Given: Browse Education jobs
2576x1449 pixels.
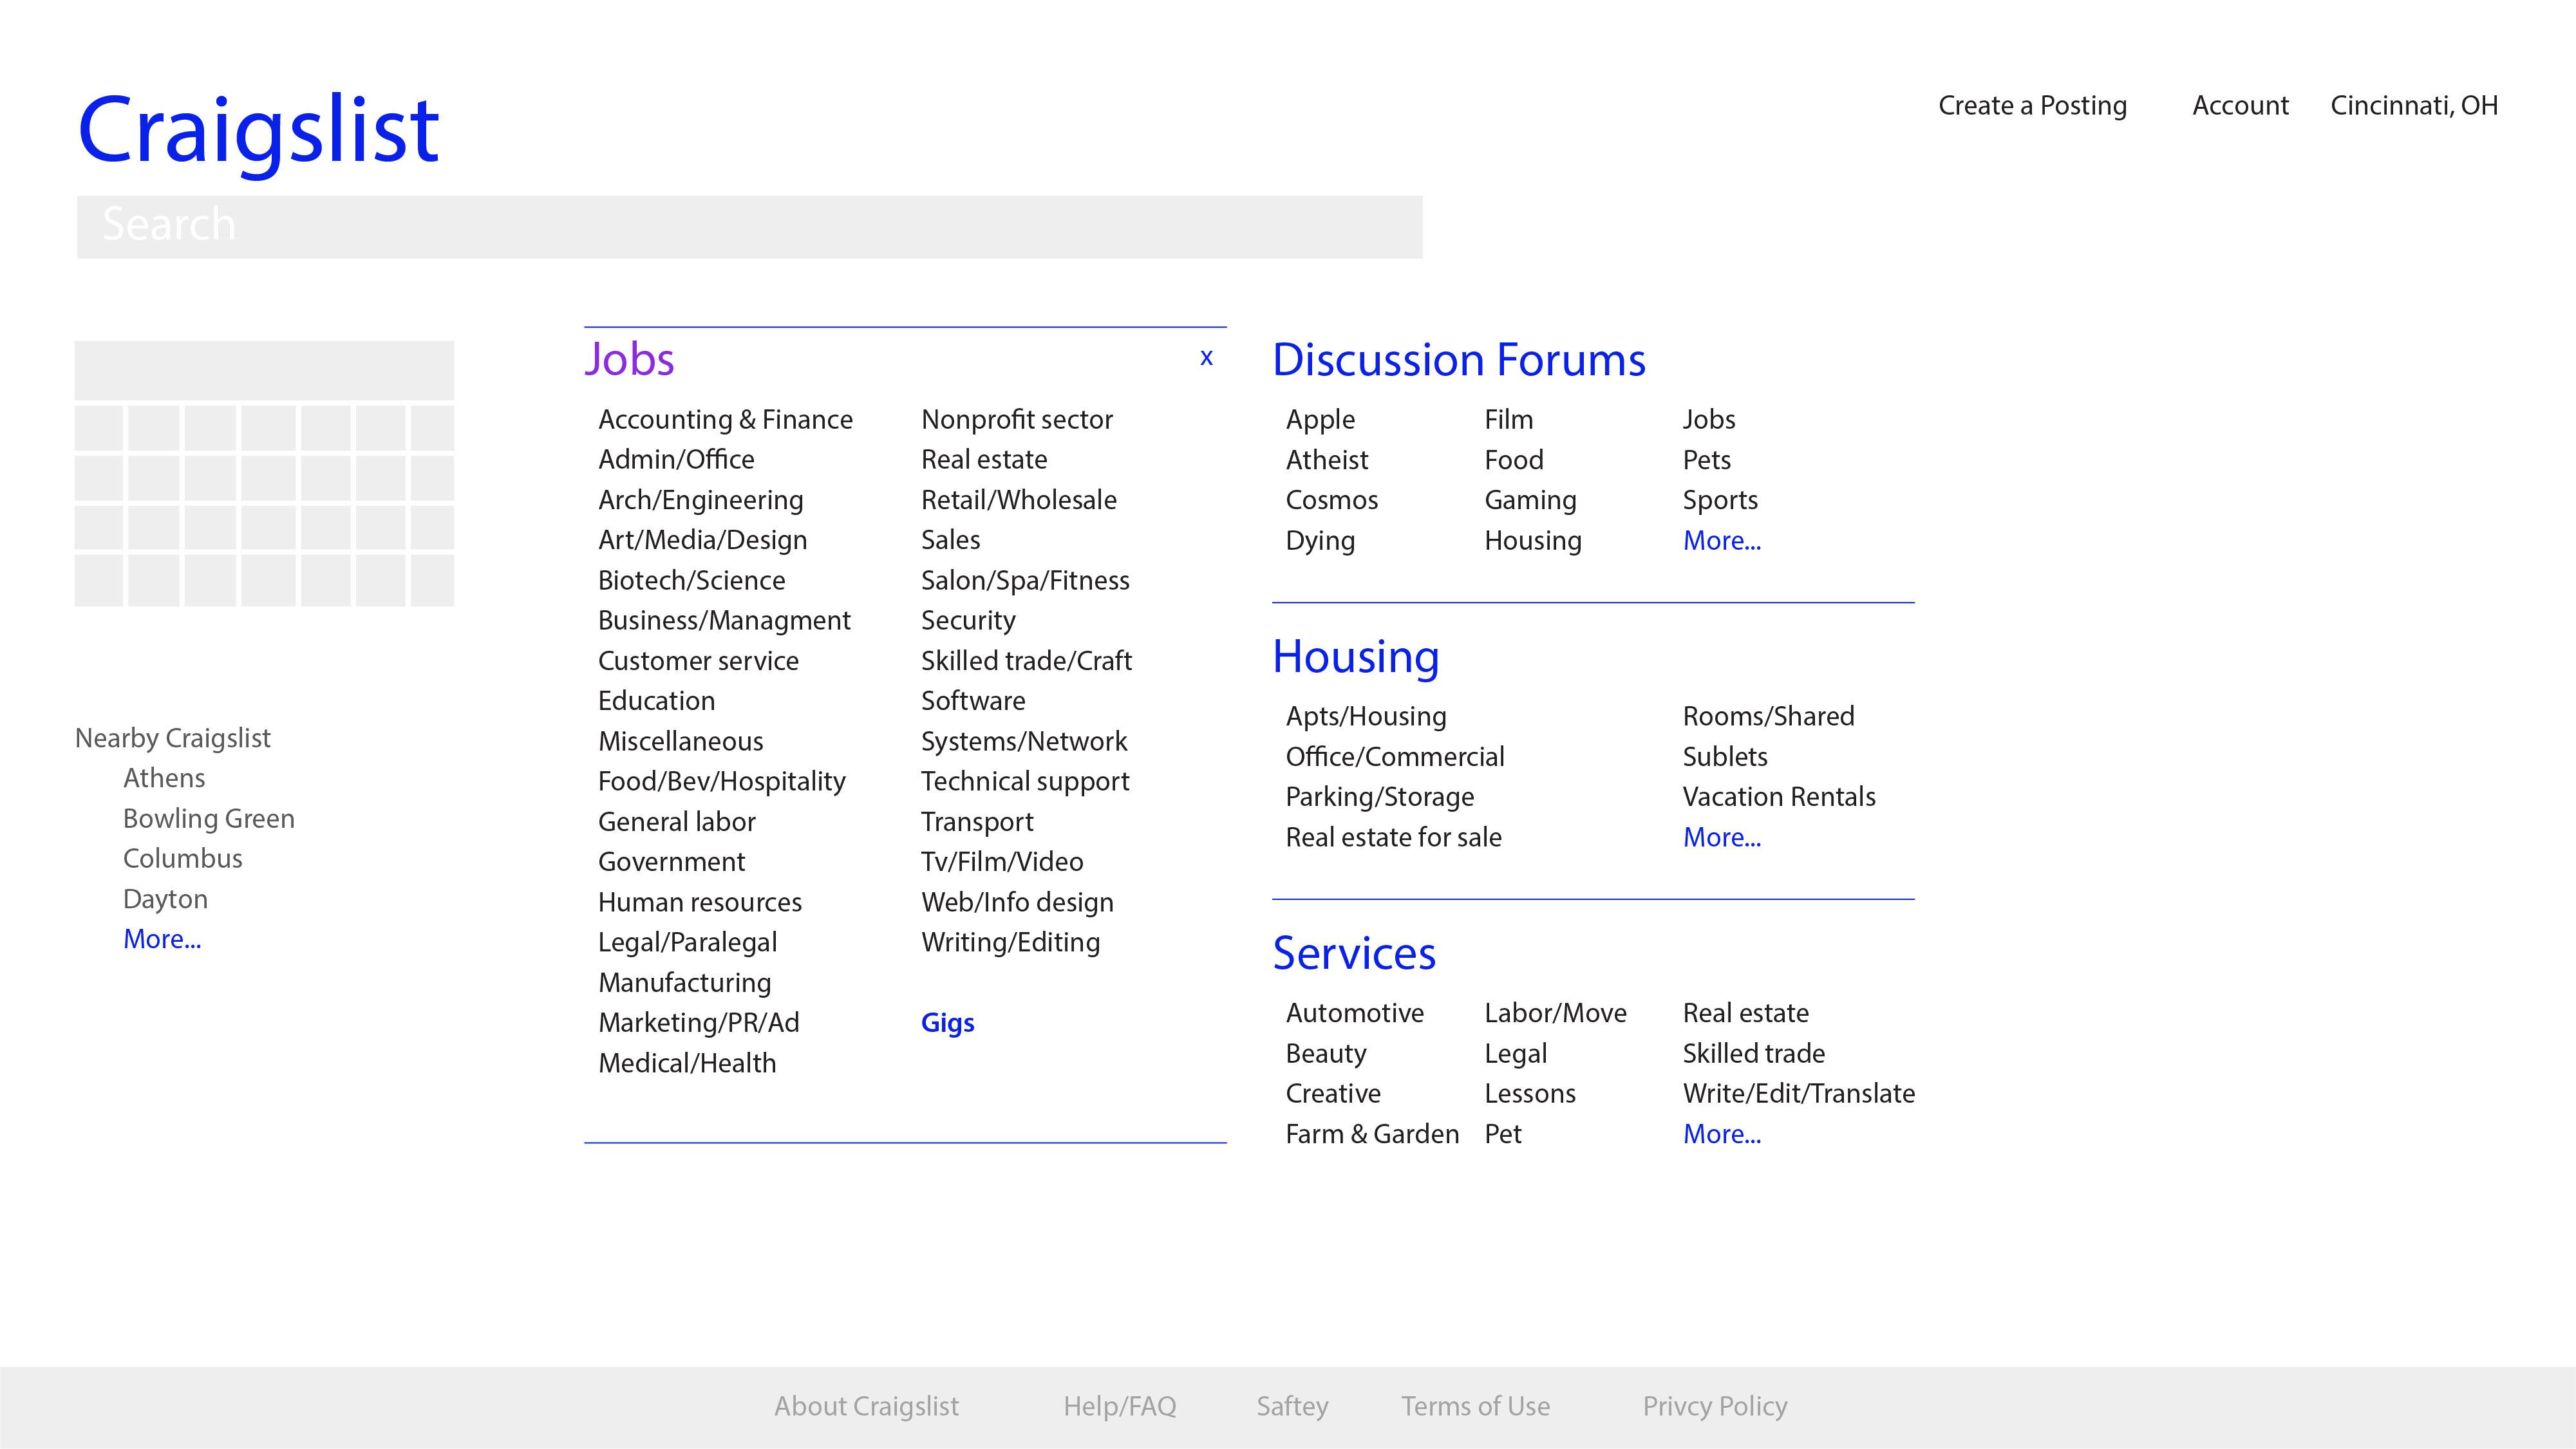Looking at the screenshot, I should (x=657, y=701).
